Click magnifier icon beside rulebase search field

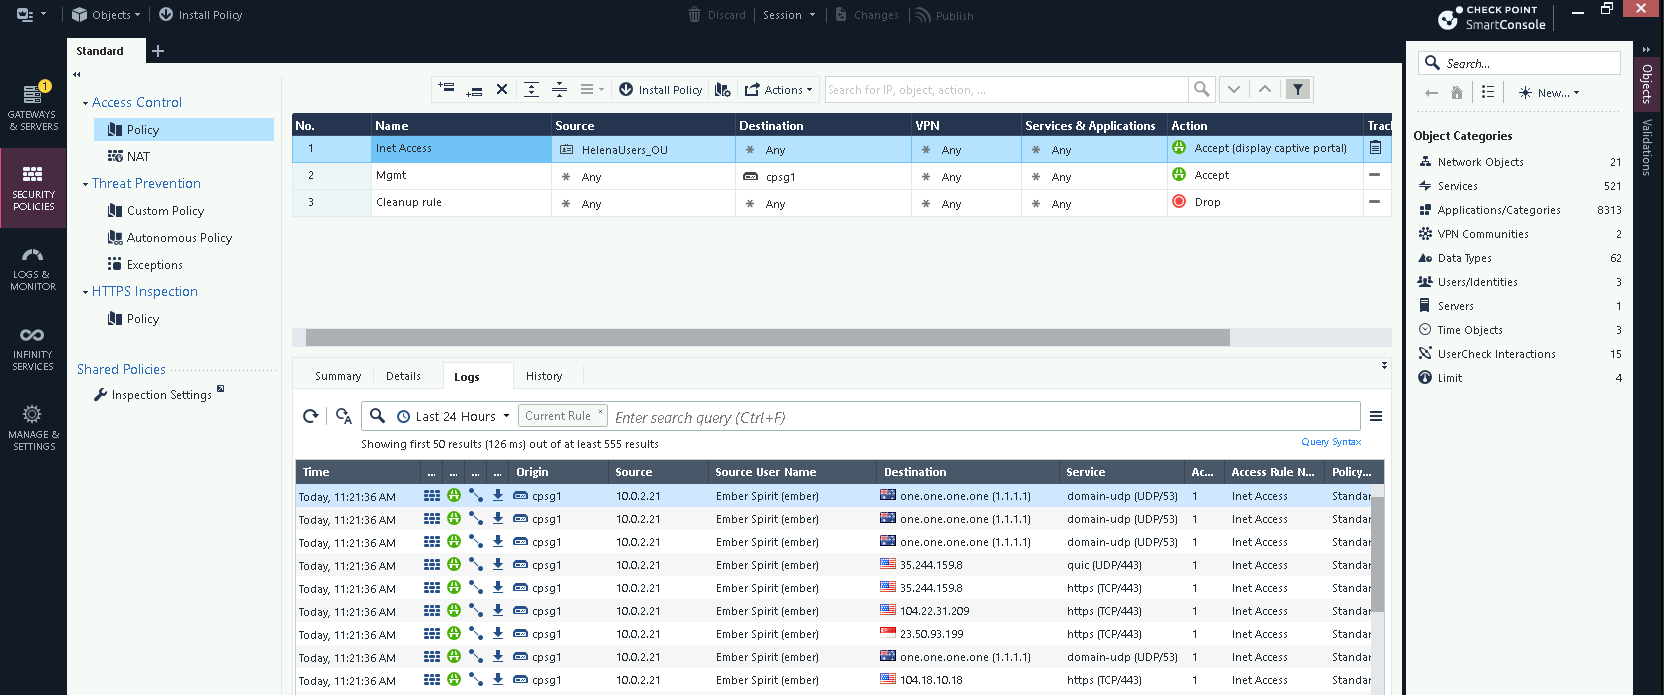point(1201,90)
